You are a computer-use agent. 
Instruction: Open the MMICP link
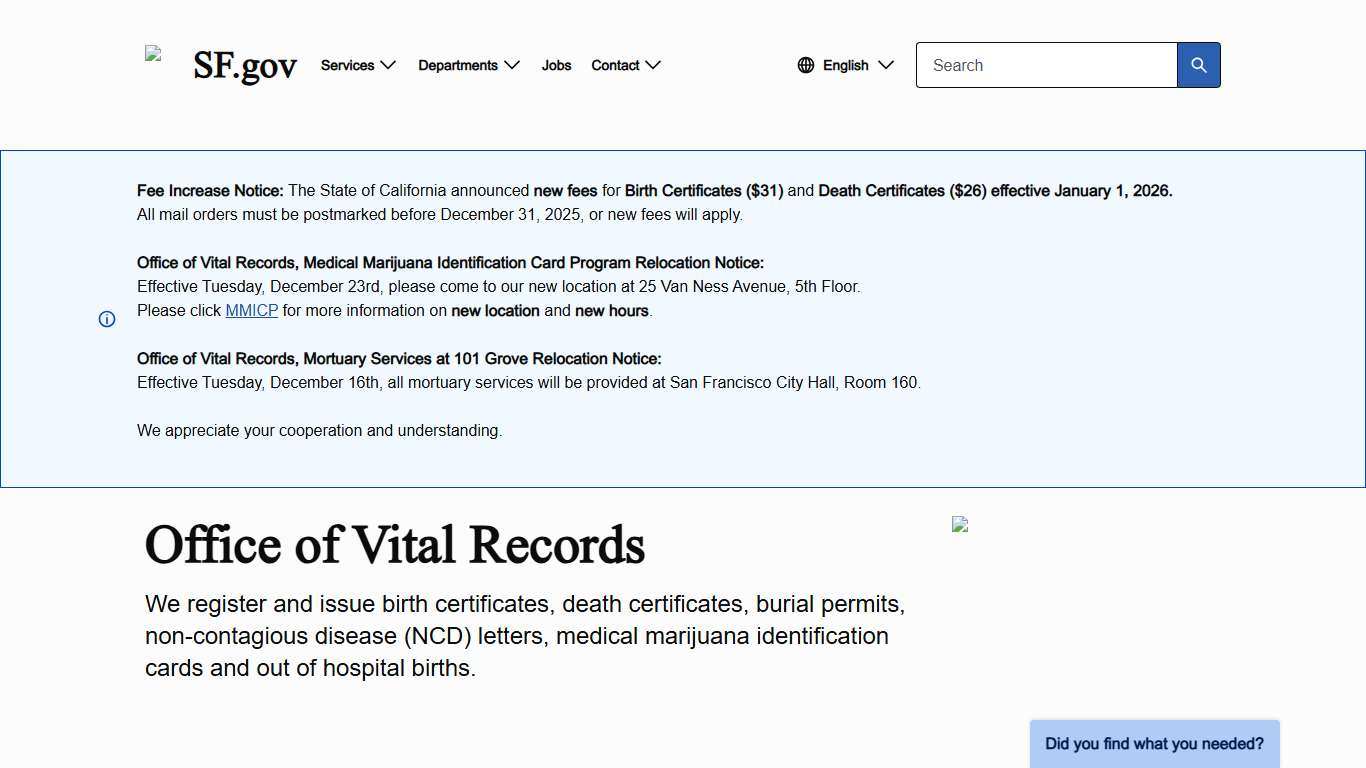pos(251,310)
